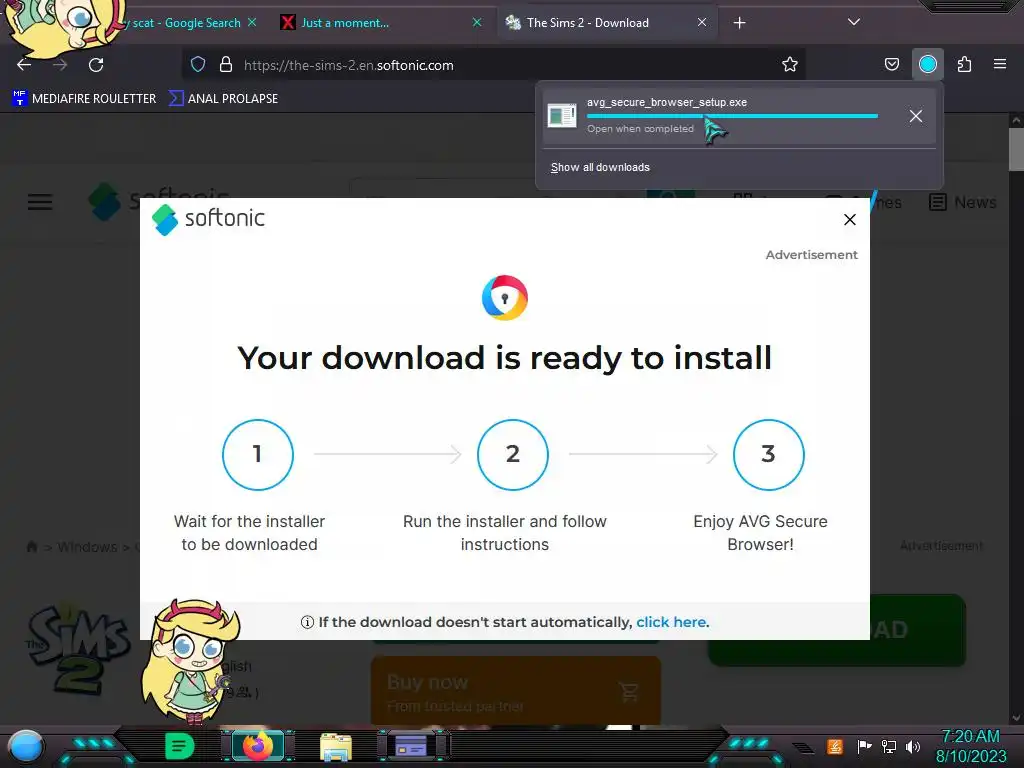Viewport: 1024px width, 768px height.
Task: Click Show all downloads
Action: click(x=600, y=167)
